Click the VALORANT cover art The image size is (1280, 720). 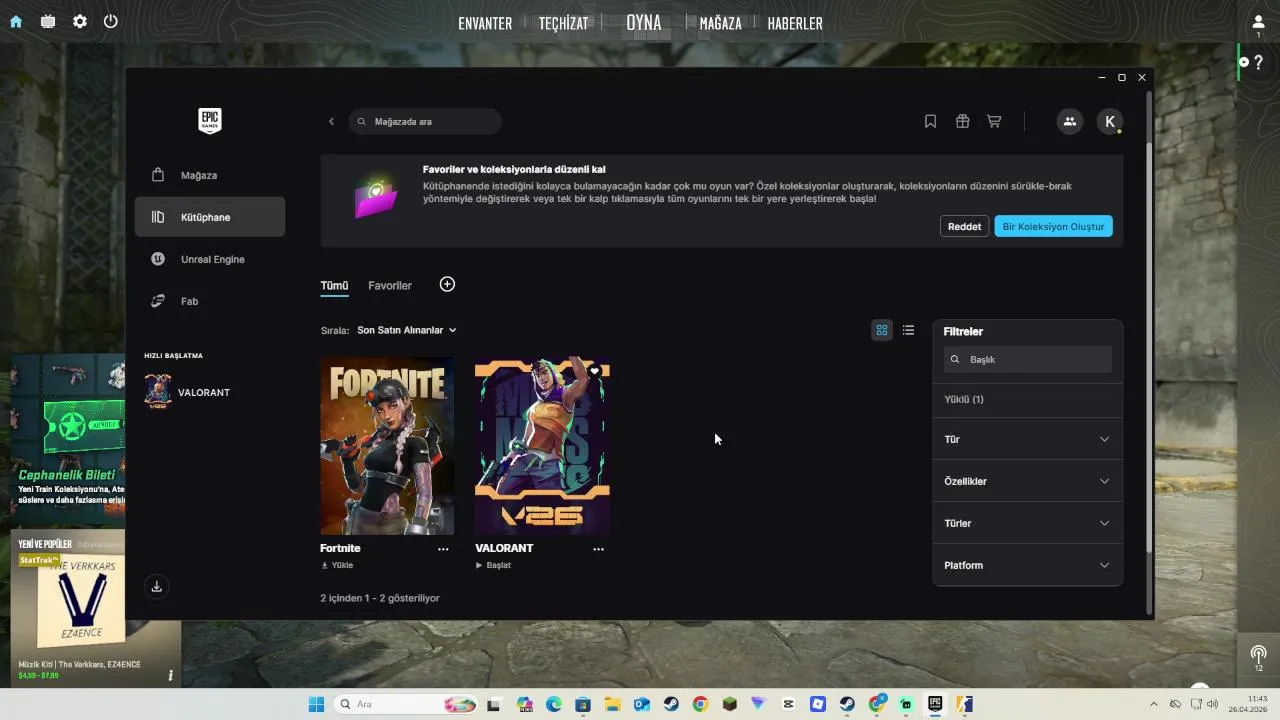[x=542, y=446]
